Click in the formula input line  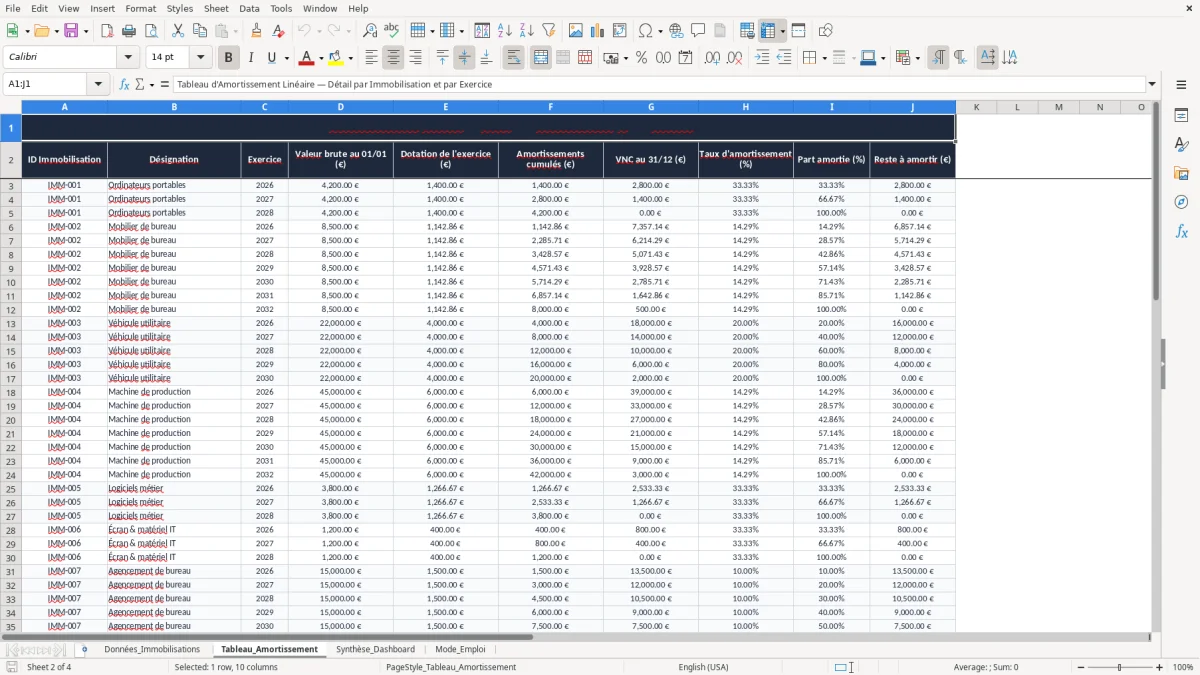pyautogui.click(x=659, y=85)
